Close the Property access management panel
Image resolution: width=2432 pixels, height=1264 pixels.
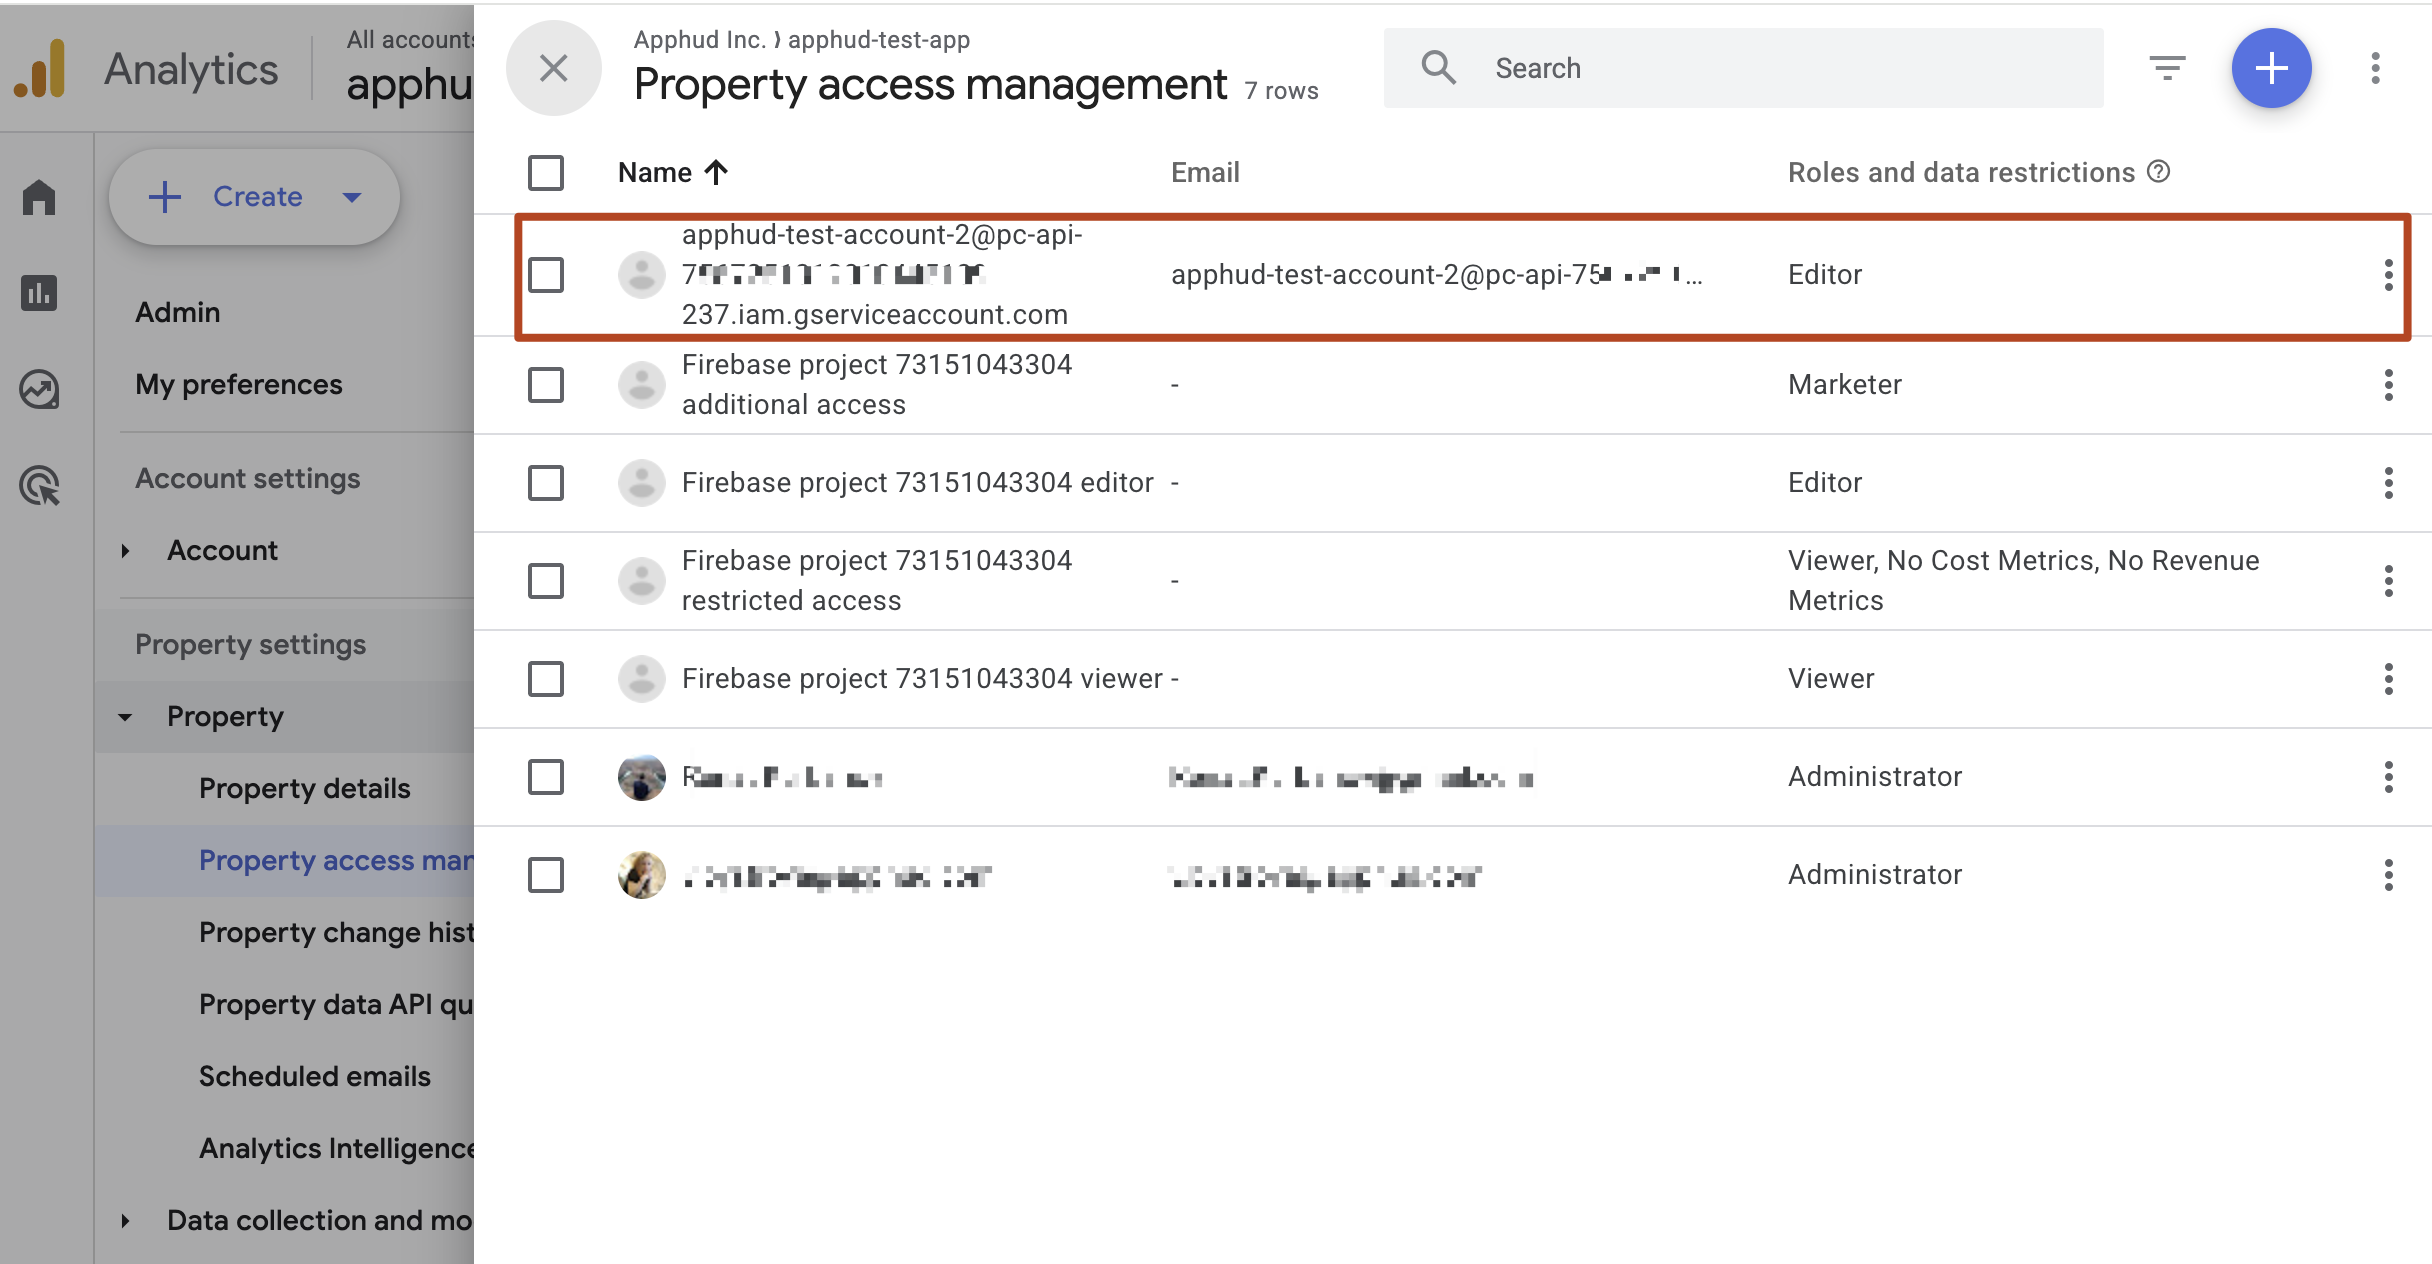point(553,68)
